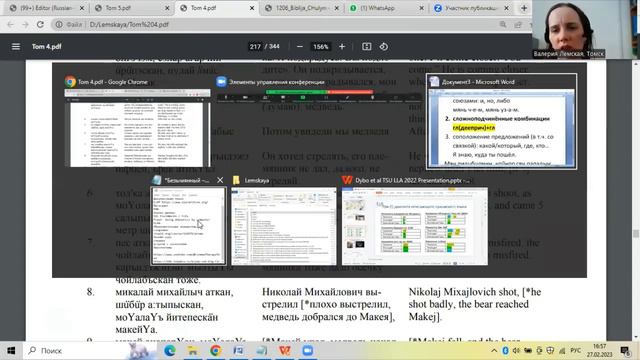The image size is (640, 360).
Task: Open the Windows Start menu
Action: point(11,351)
